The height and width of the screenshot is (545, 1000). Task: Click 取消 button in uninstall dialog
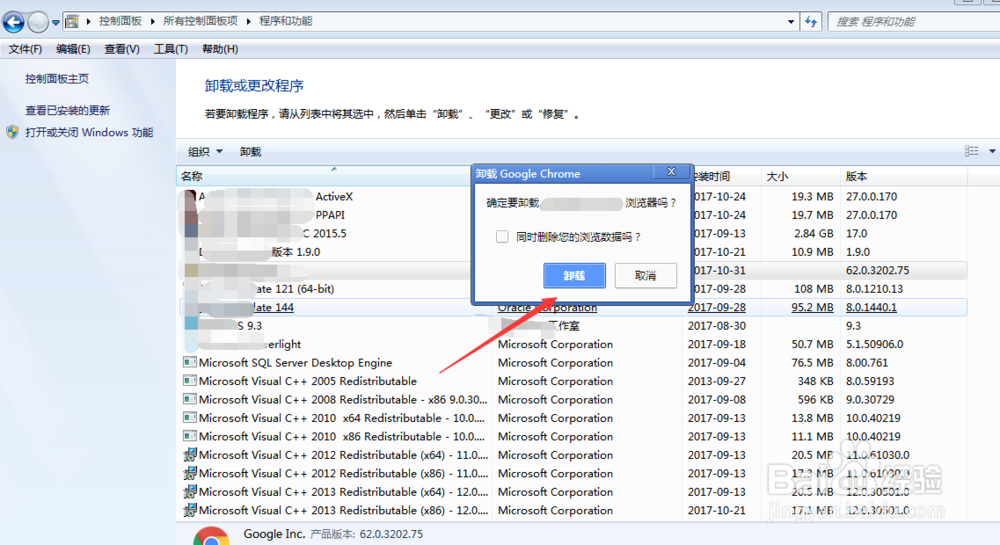(645, 275)
